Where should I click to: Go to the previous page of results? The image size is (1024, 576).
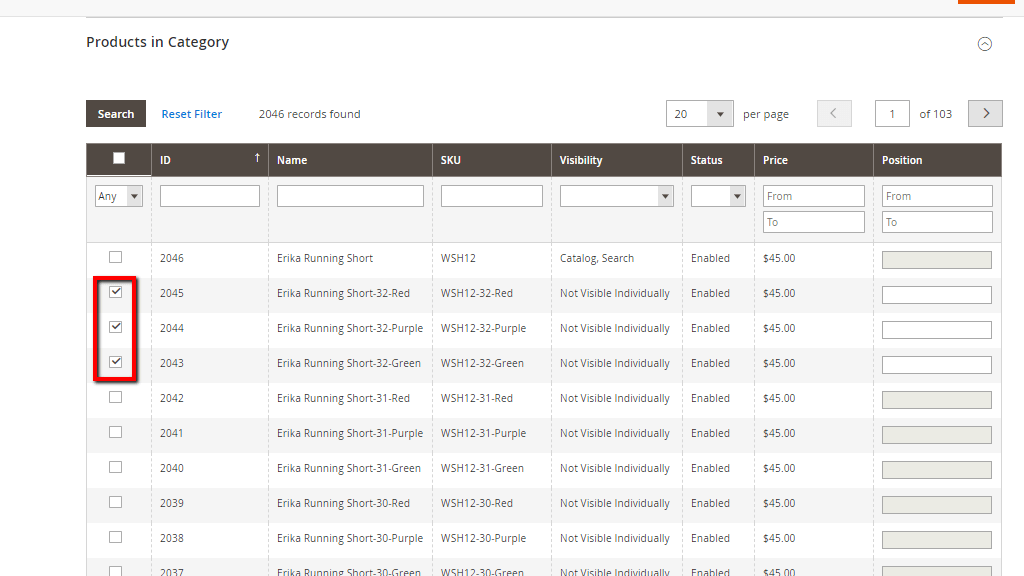tap(834, 113)
